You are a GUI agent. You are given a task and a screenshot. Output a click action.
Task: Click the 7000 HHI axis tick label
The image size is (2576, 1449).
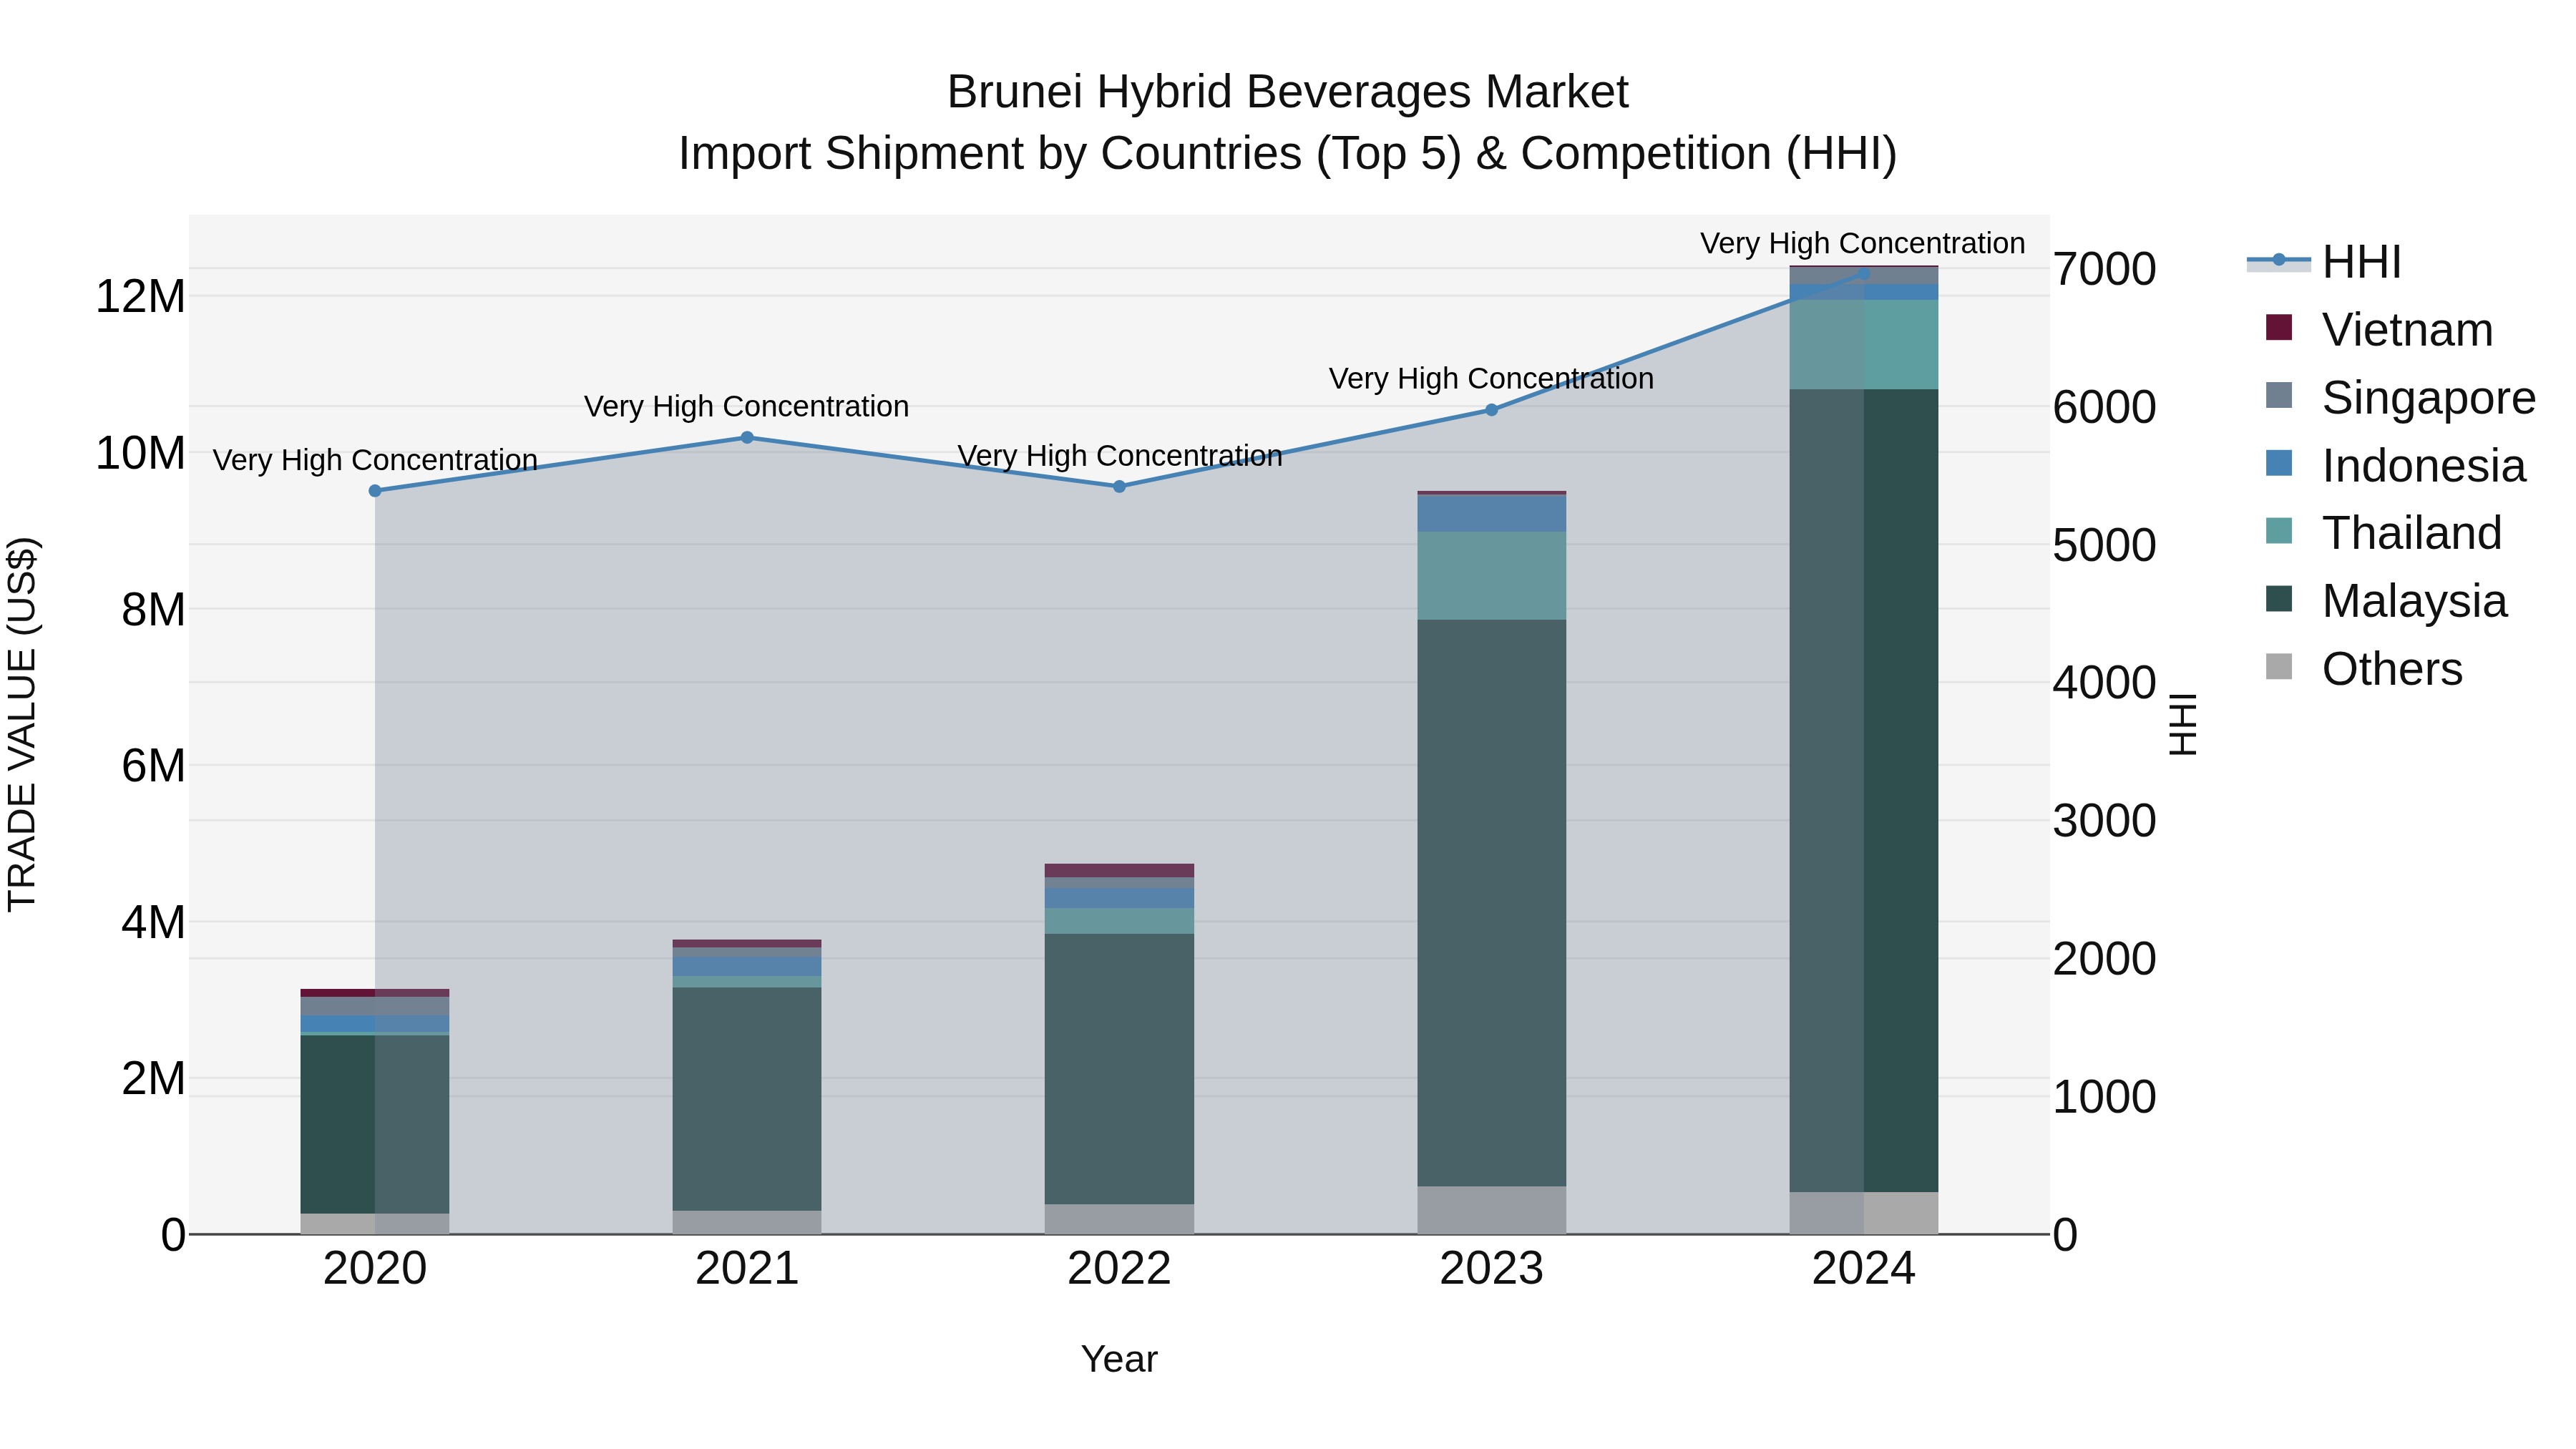pos(2104,269)
